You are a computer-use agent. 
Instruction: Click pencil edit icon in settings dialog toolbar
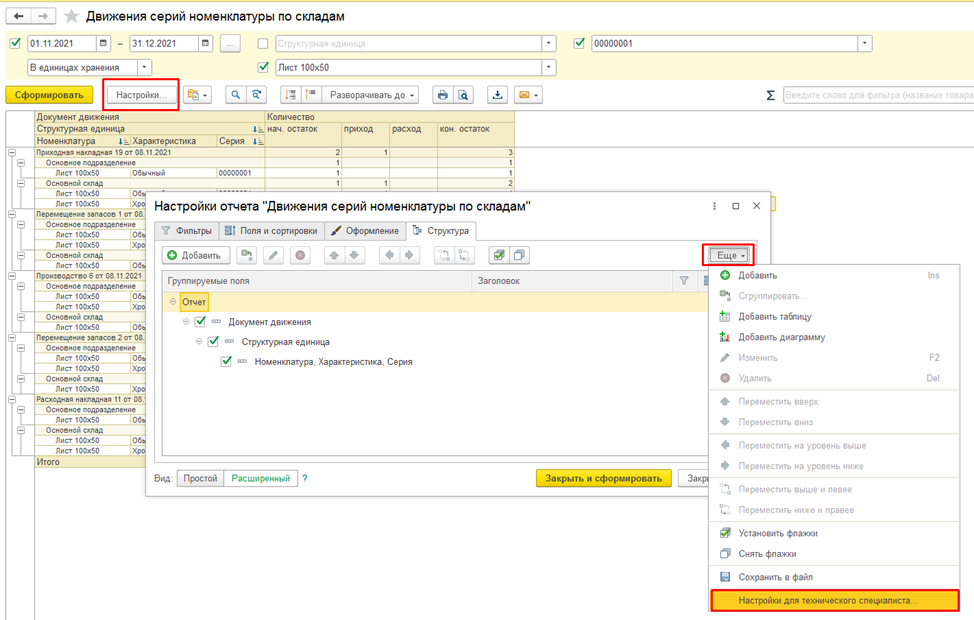coord(273,255)
